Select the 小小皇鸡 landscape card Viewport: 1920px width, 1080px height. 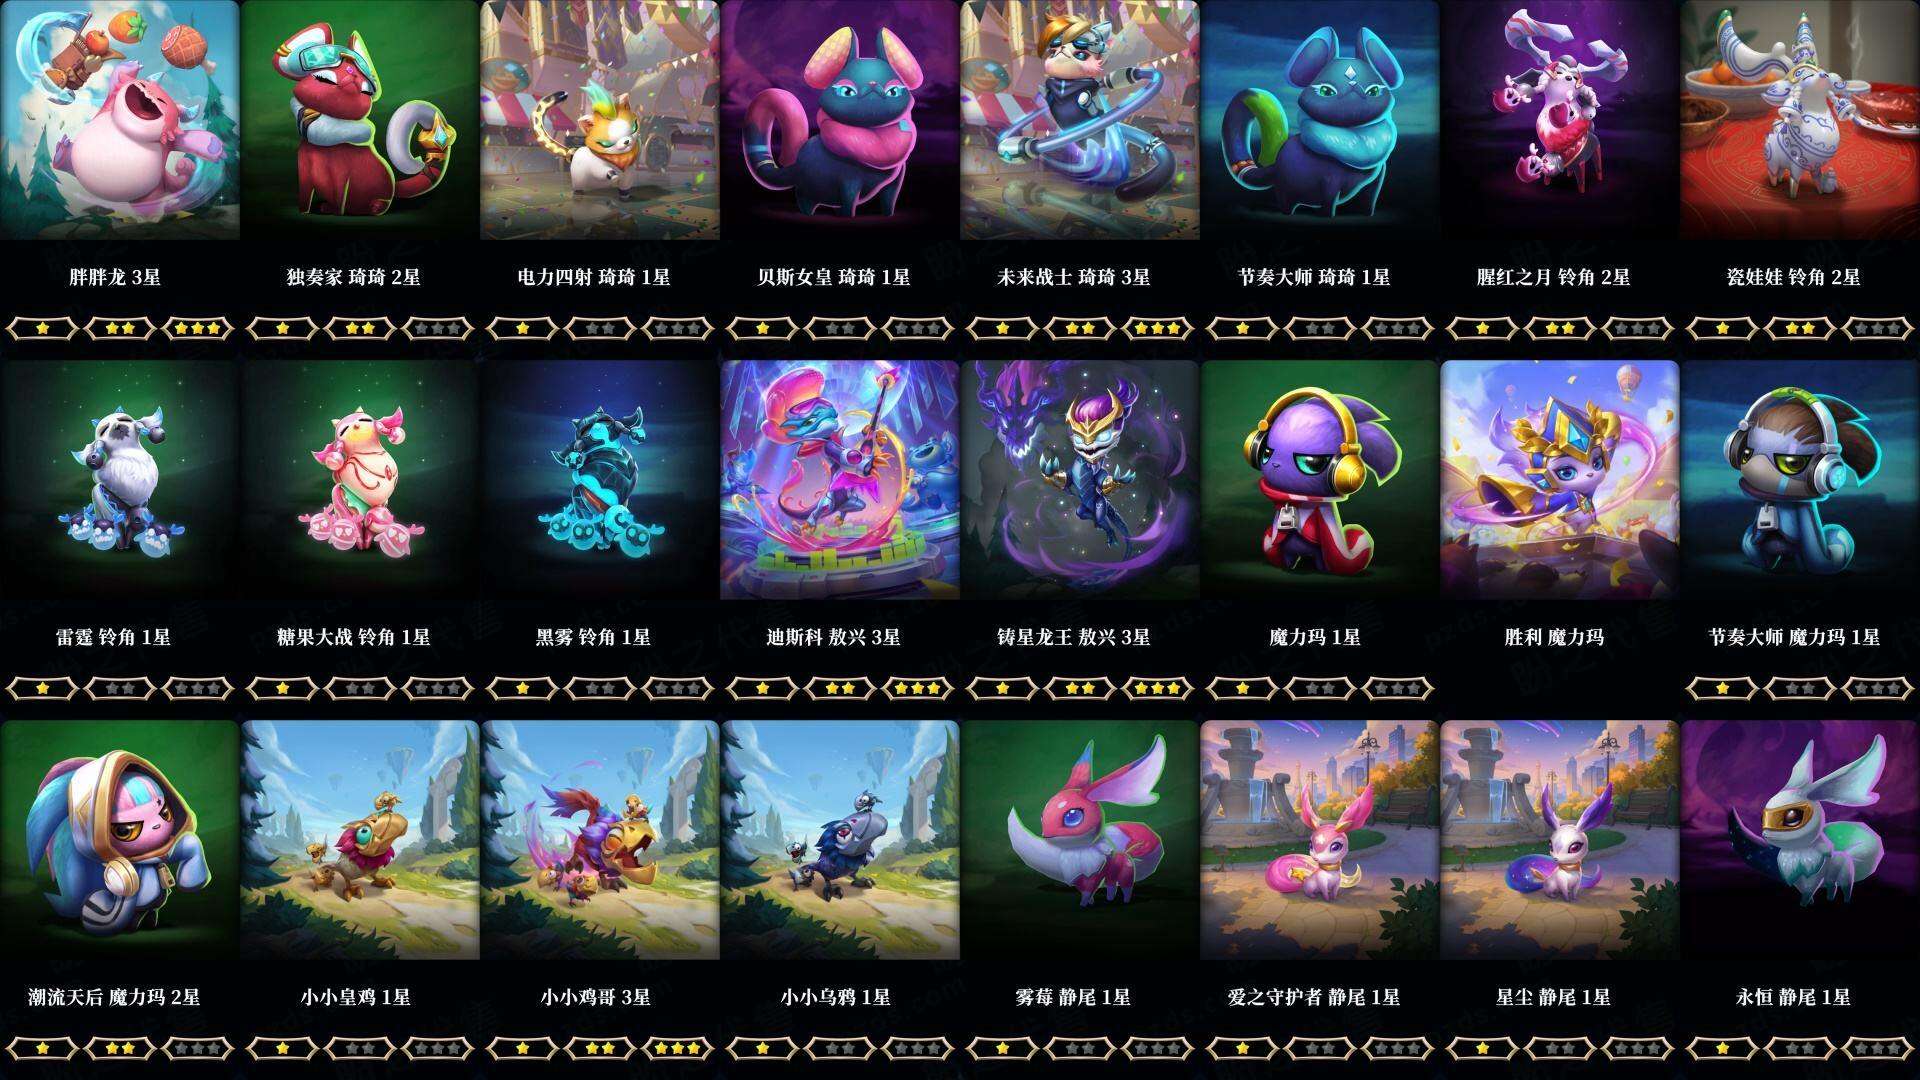coord(360,840)
